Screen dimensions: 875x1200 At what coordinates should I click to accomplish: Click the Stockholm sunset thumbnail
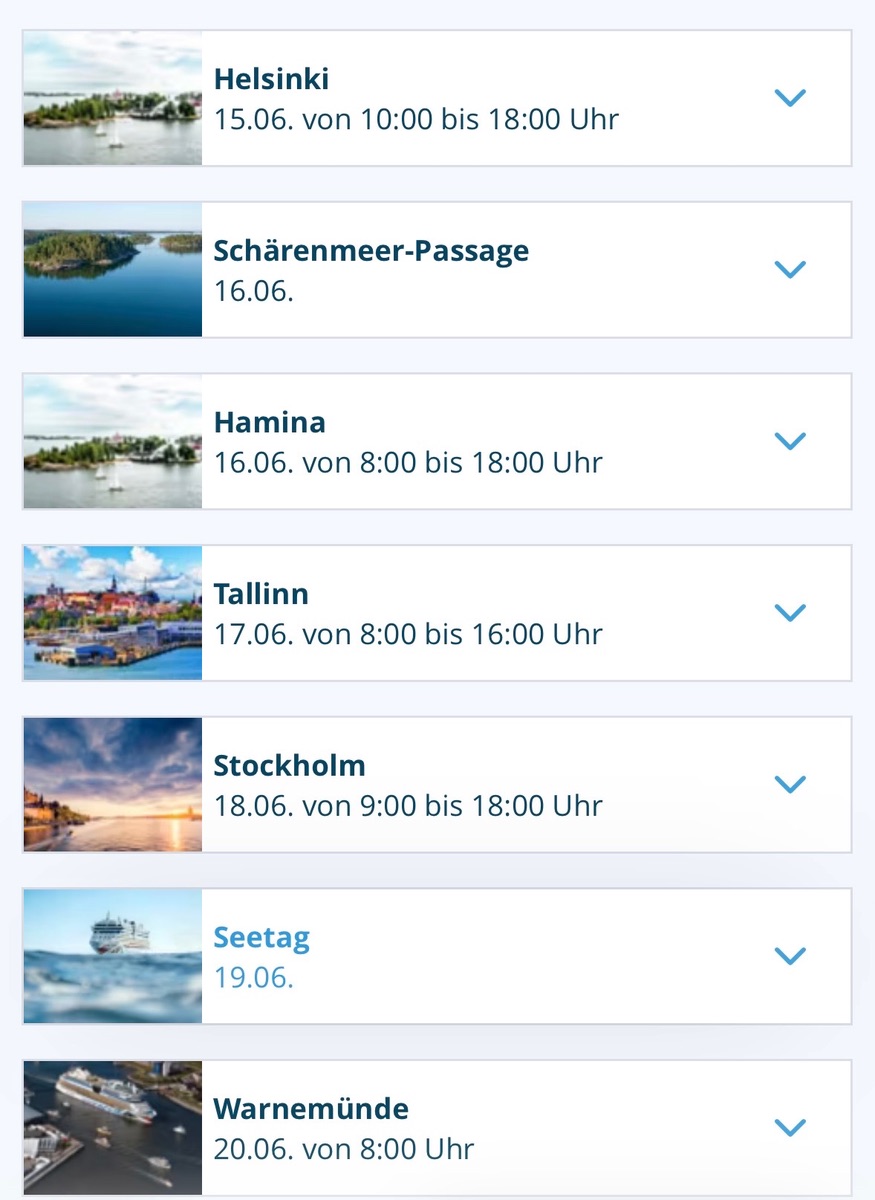click(113, 784)
